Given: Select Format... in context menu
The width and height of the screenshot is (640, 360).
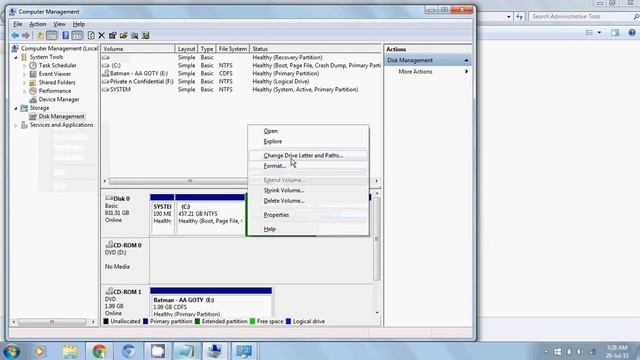Looking at the screenshot, I should pos(308,166).
